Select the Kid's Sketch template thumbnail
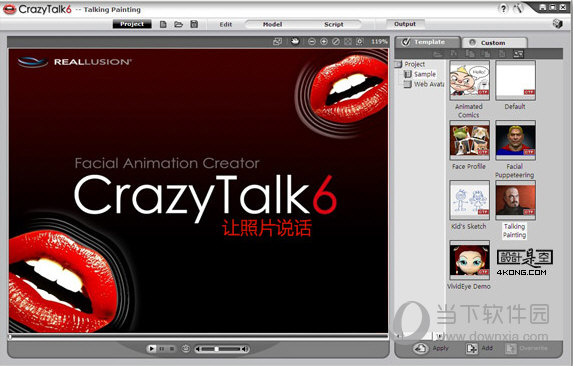 [x=470, y=200]
